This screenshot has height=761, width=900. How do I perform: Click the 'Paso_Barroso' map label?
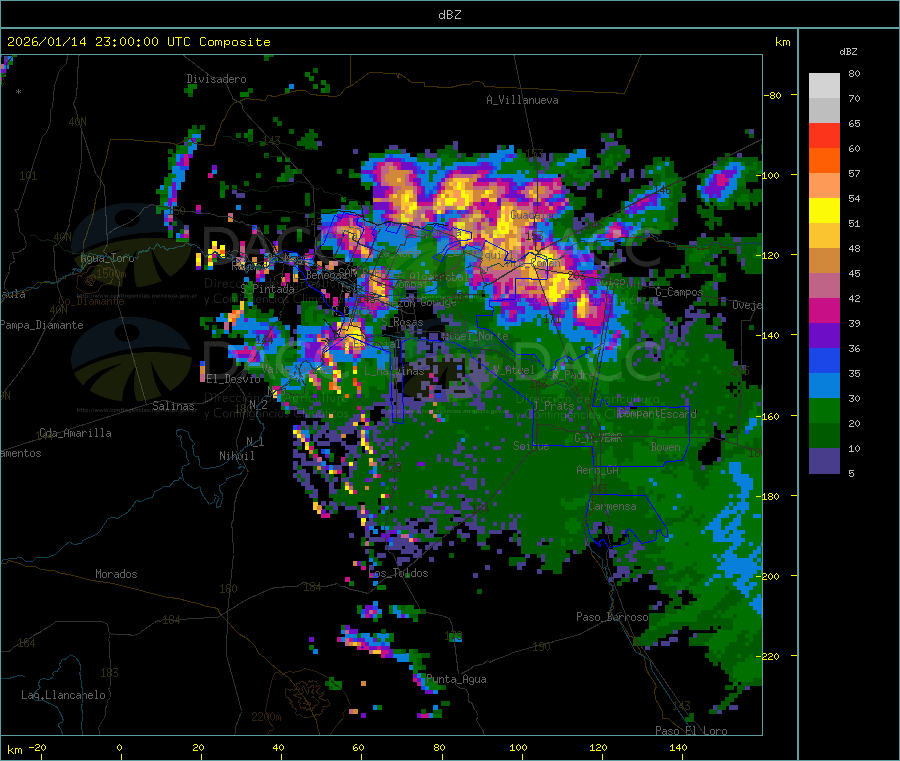tap(612, 617)
